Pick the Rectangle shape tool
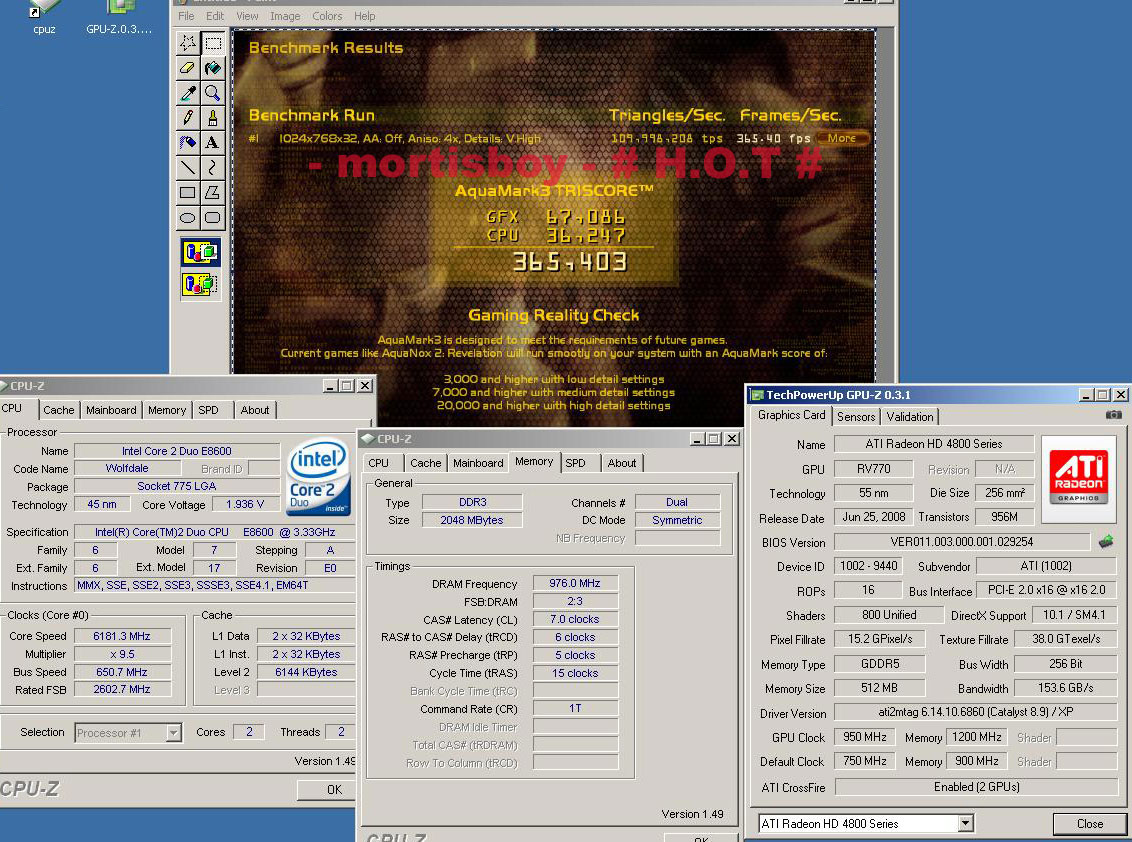The image size is (1132, 842). (x=188, y=192)
